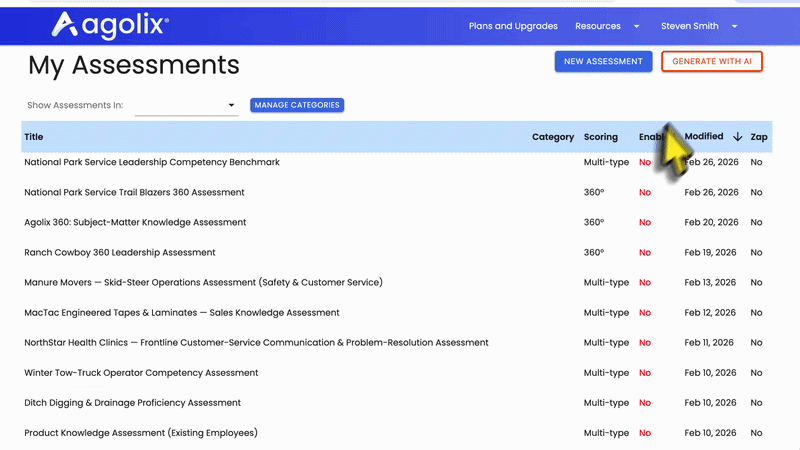800x450 pixels.
Task: Toggle Enabled status for Manure Movers assessment
Action: click(x=645, y=283)
